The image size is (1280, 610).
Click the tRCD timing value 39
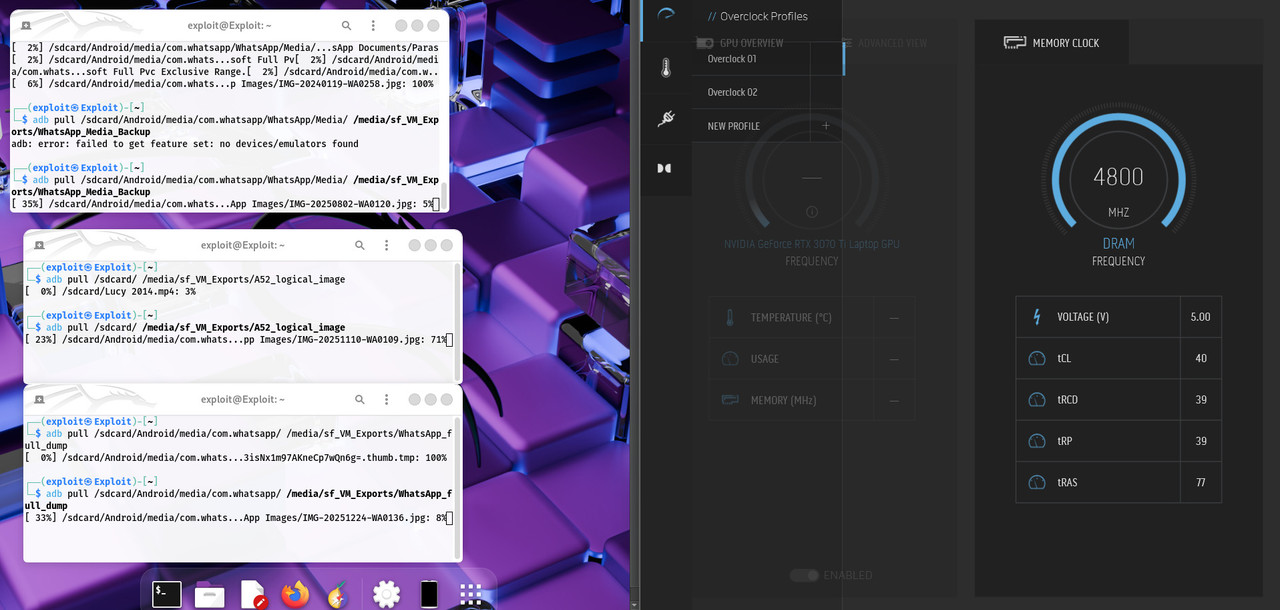click(x=1200, y=399)
